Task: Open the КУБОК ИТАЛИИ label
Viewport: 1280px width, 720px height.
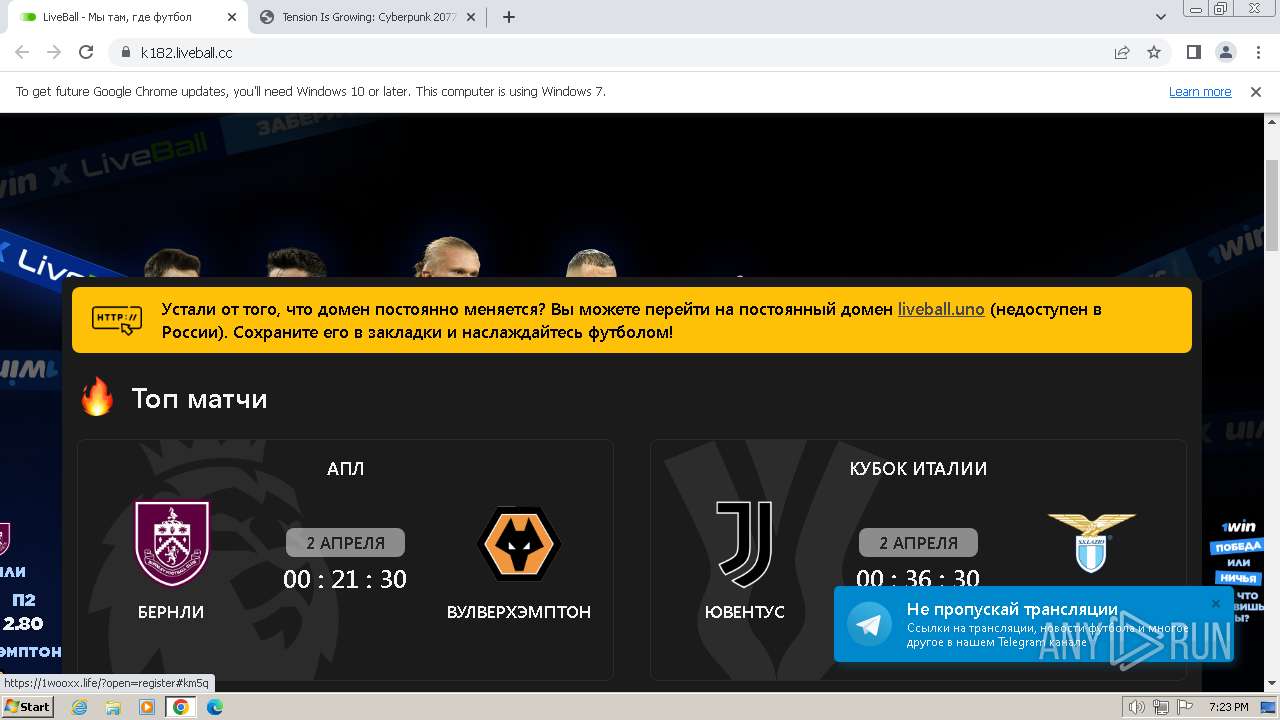Action: click(918, 469)
